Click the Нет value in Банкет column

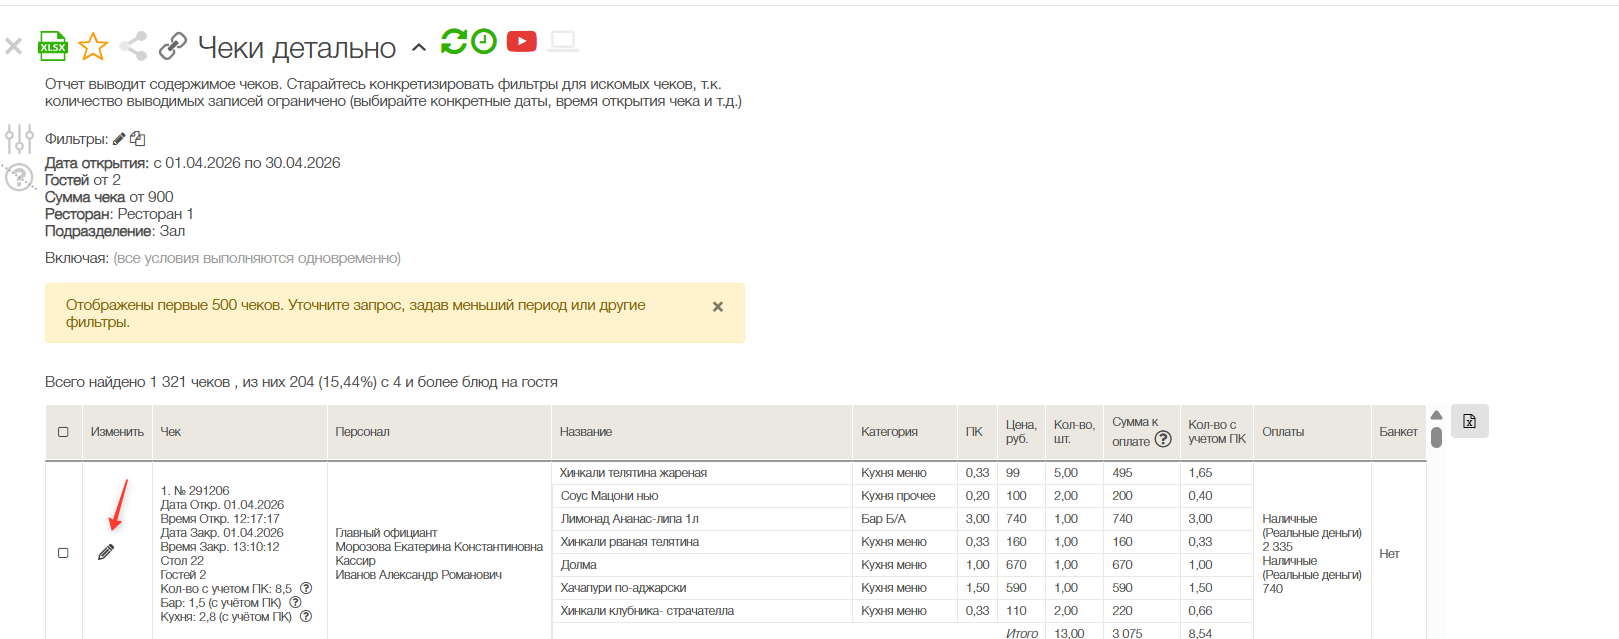[1389, 554]
